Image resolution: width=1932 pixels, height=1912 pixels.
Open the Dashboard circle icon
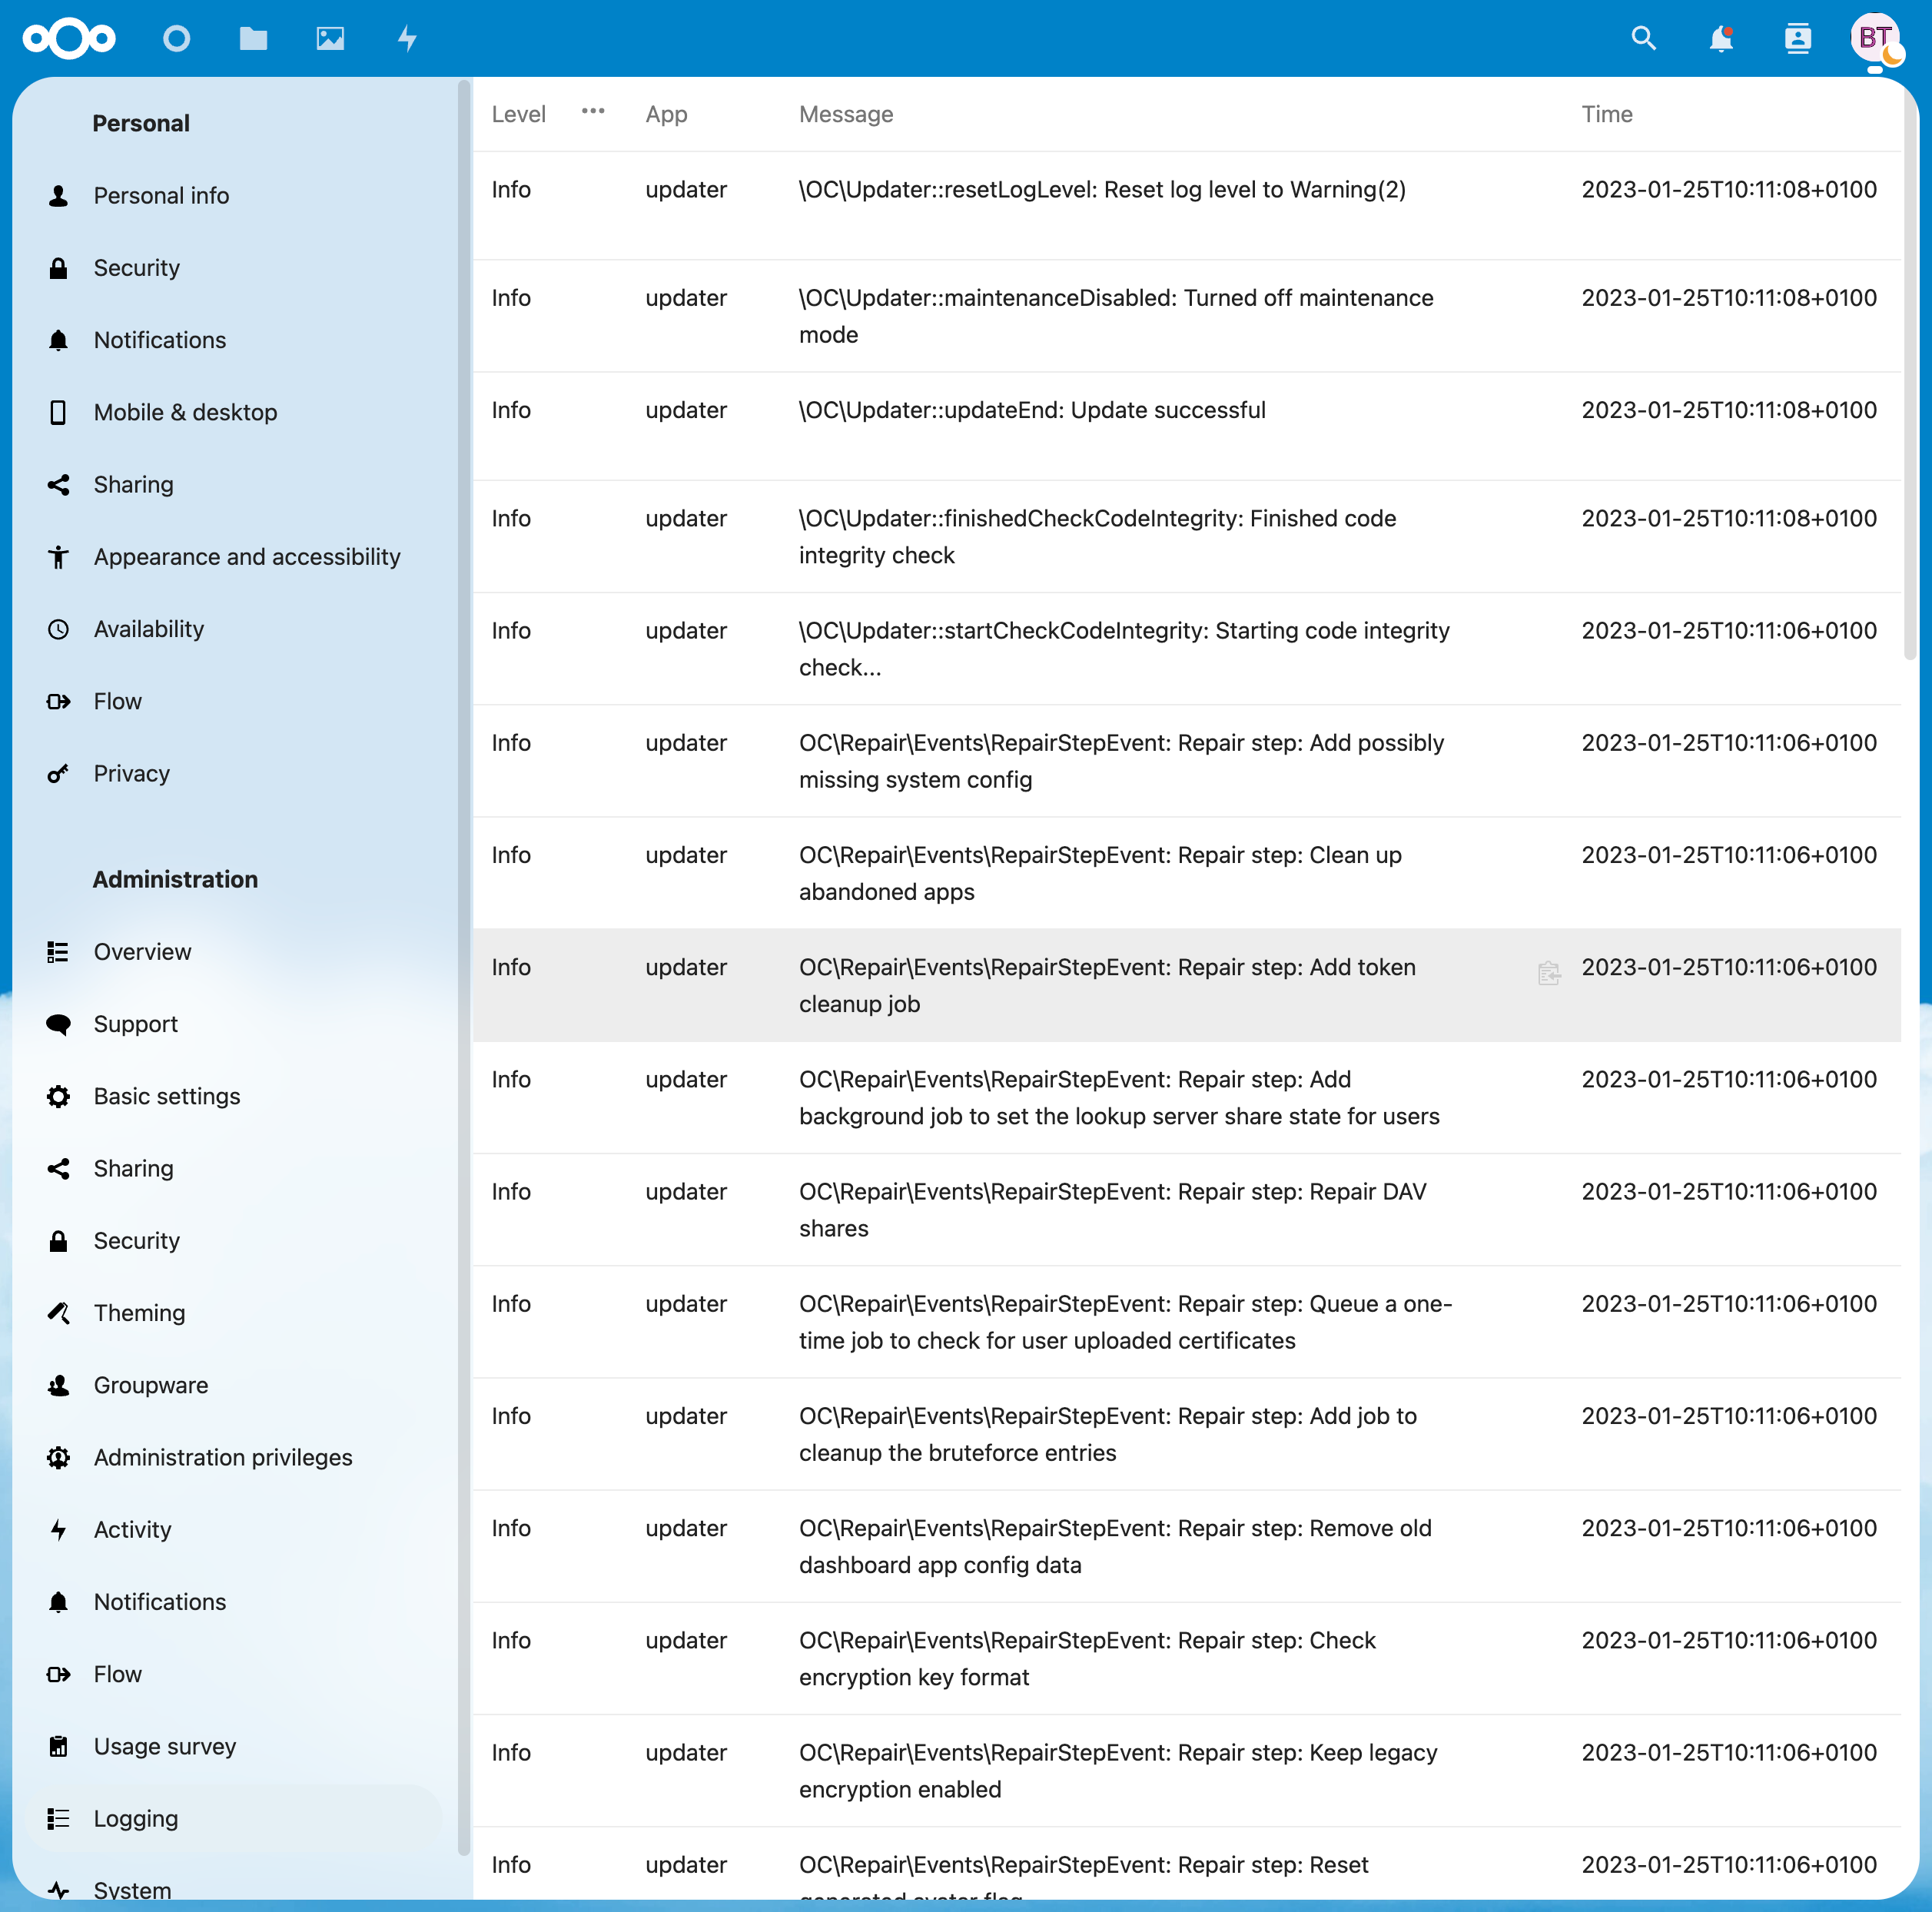click(177, 39)
